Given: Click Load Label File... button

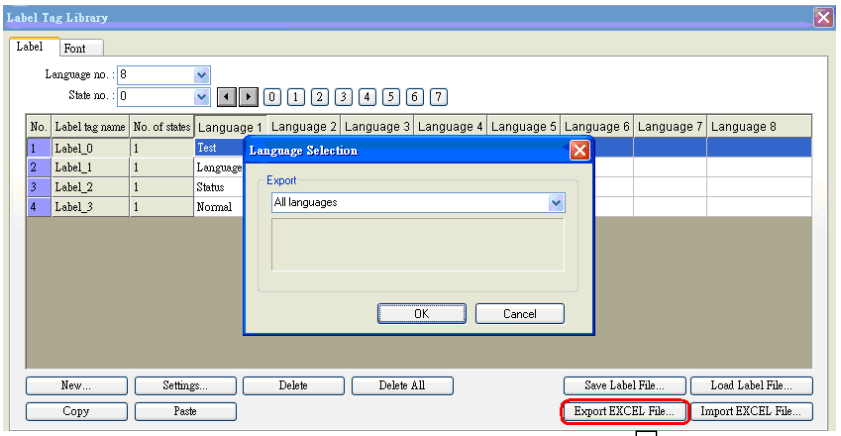Looking at the screenshot, I should tap(751, 386).
